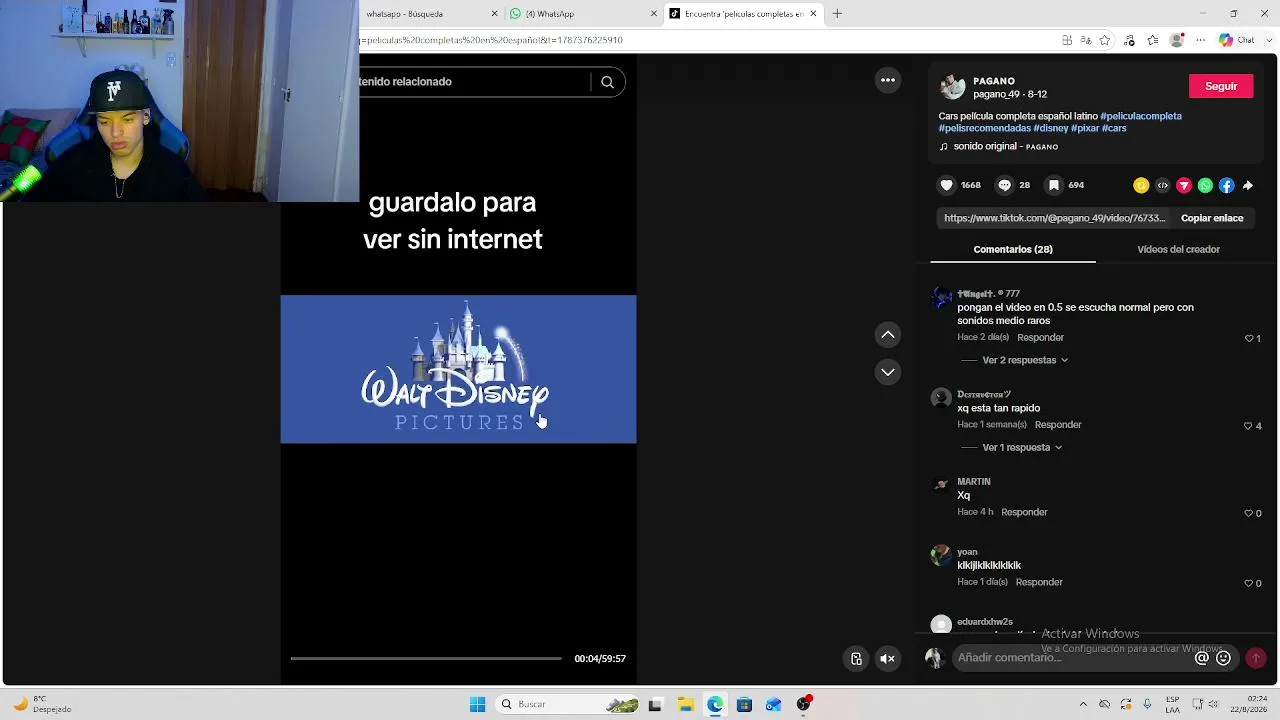Screen dimensions: 1280x720
Task: Mention a user with the @ icon
Action: pos(1202,658)
